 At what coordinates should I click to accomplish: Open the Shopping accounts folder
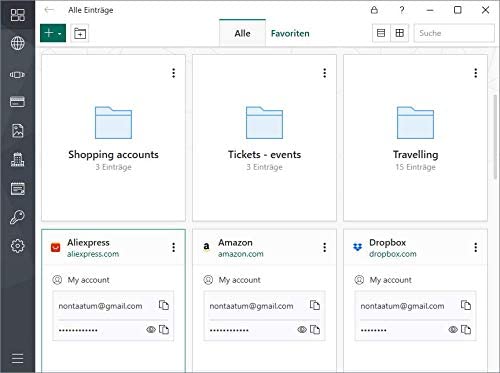pos(113,138)
